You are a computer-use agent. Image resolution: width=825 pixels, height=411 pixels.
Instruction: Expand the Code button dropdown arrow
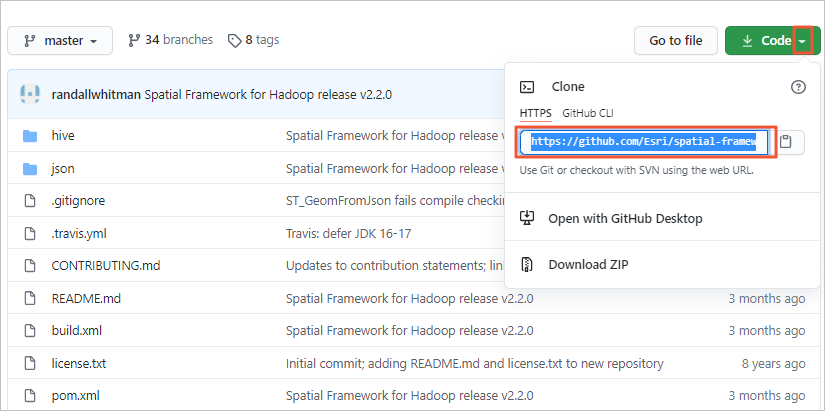[x=802, y=41]
